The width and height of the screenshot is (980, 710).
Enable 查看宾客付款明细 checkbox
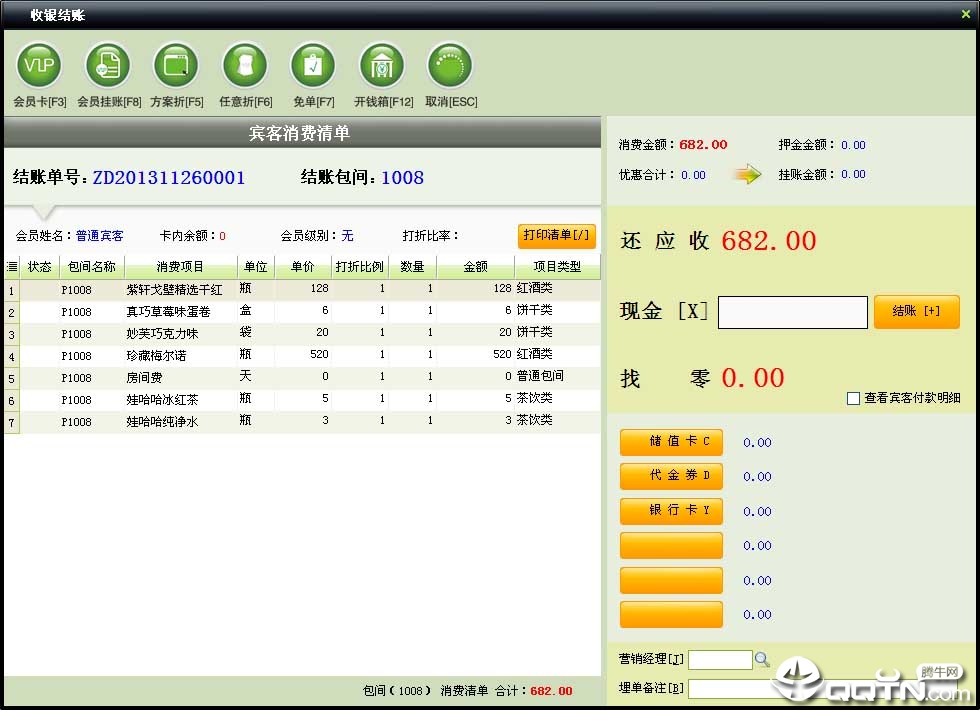853,398
